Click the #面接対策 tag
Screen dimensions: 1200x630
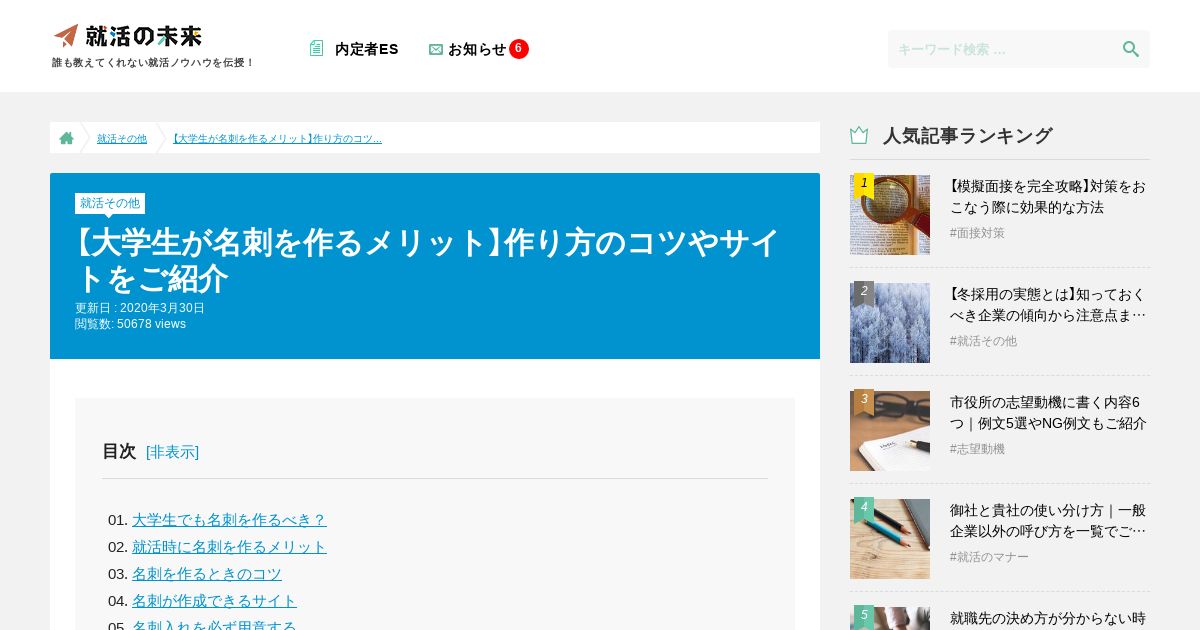977,233
